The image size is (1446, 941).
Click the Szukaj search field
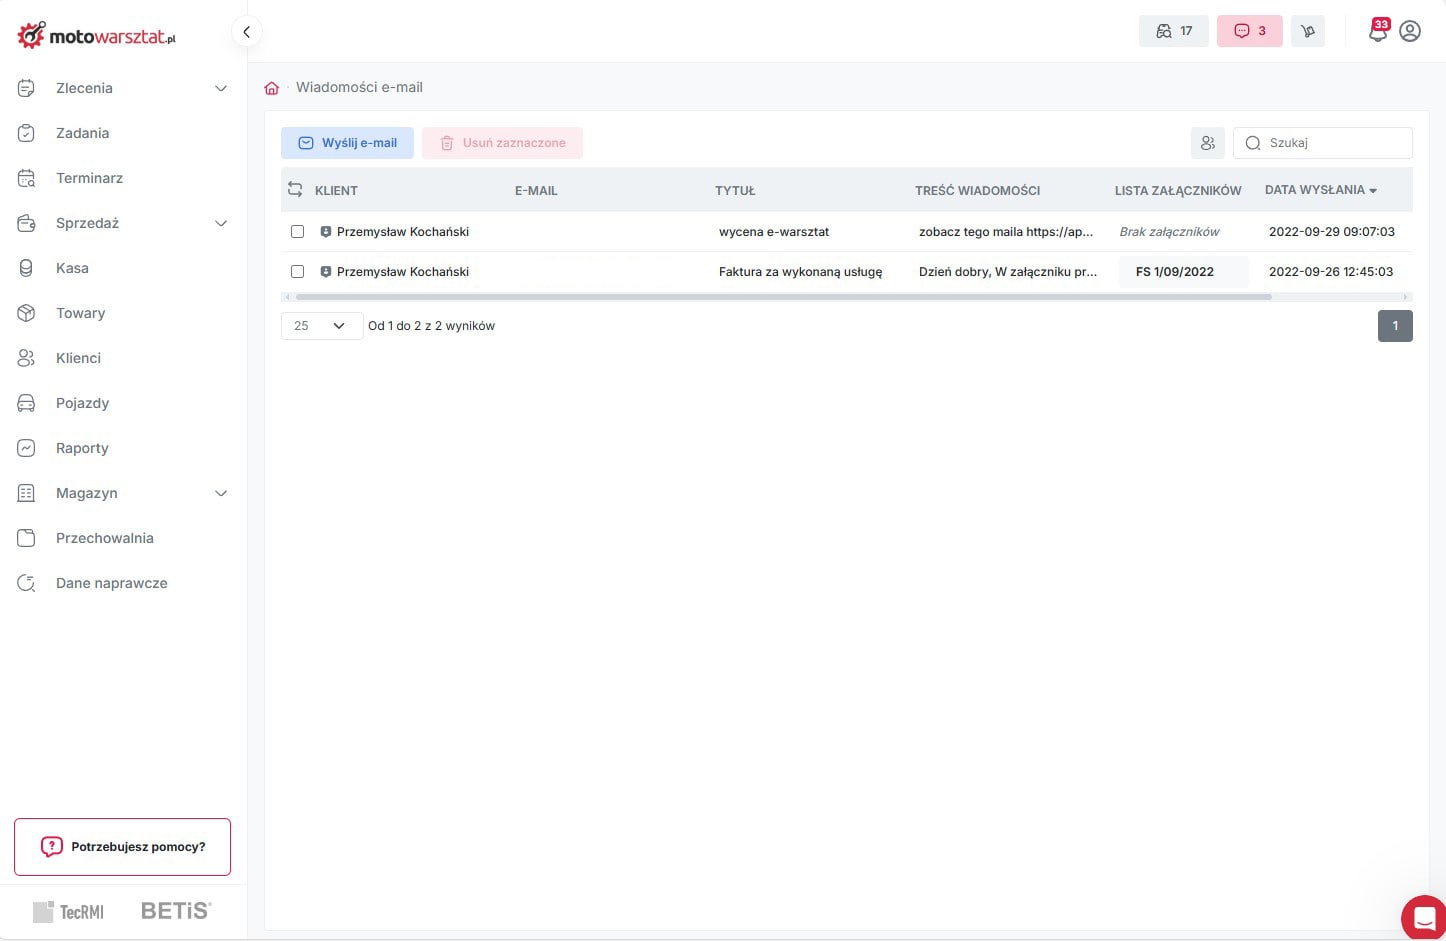[x=1332, y=143]
